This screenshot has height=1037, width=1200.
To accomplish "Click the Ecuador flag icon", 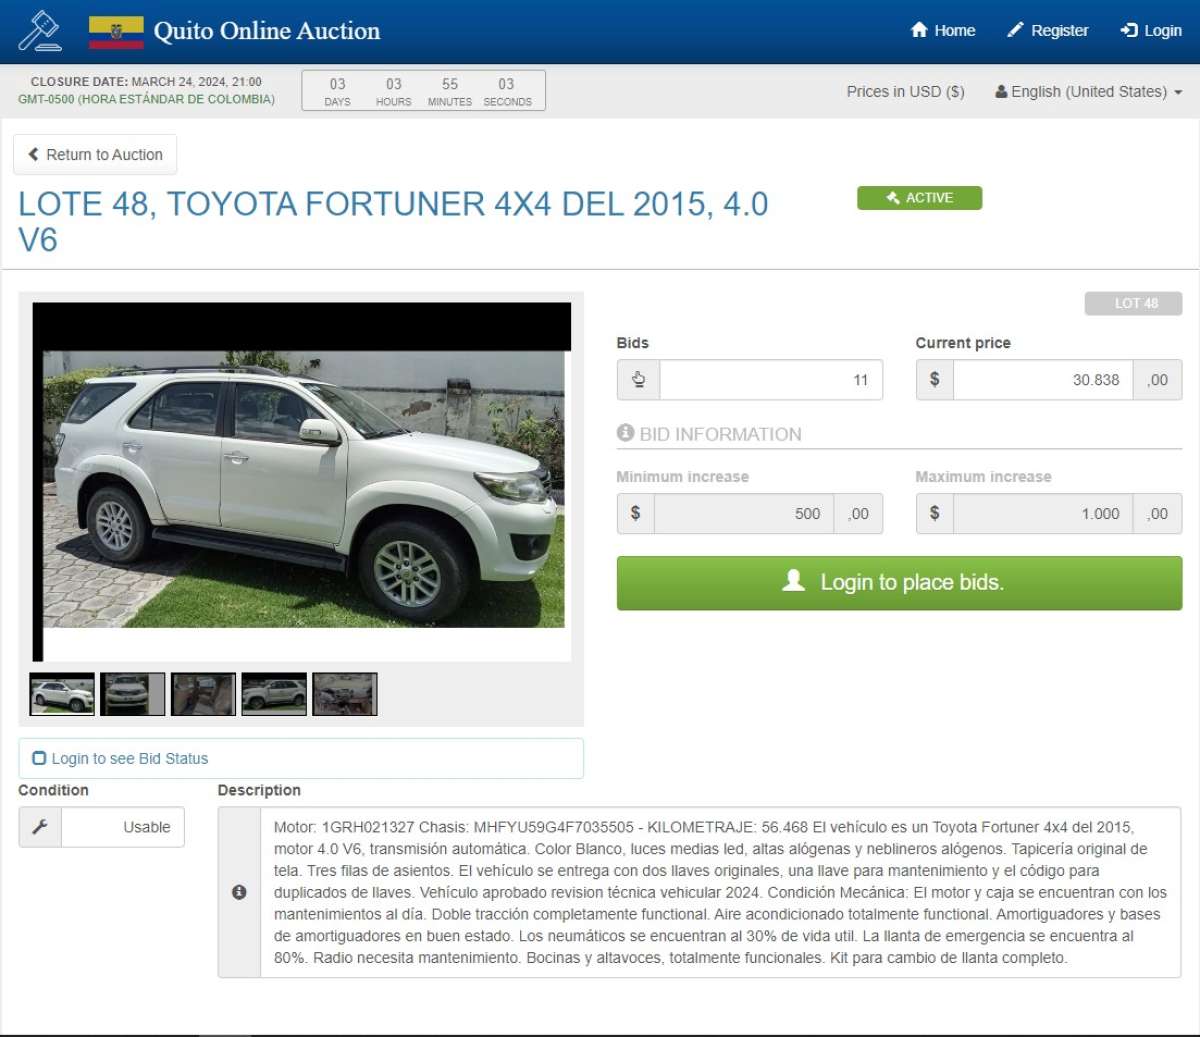I will pyautogui.click(x=116, y=32).
